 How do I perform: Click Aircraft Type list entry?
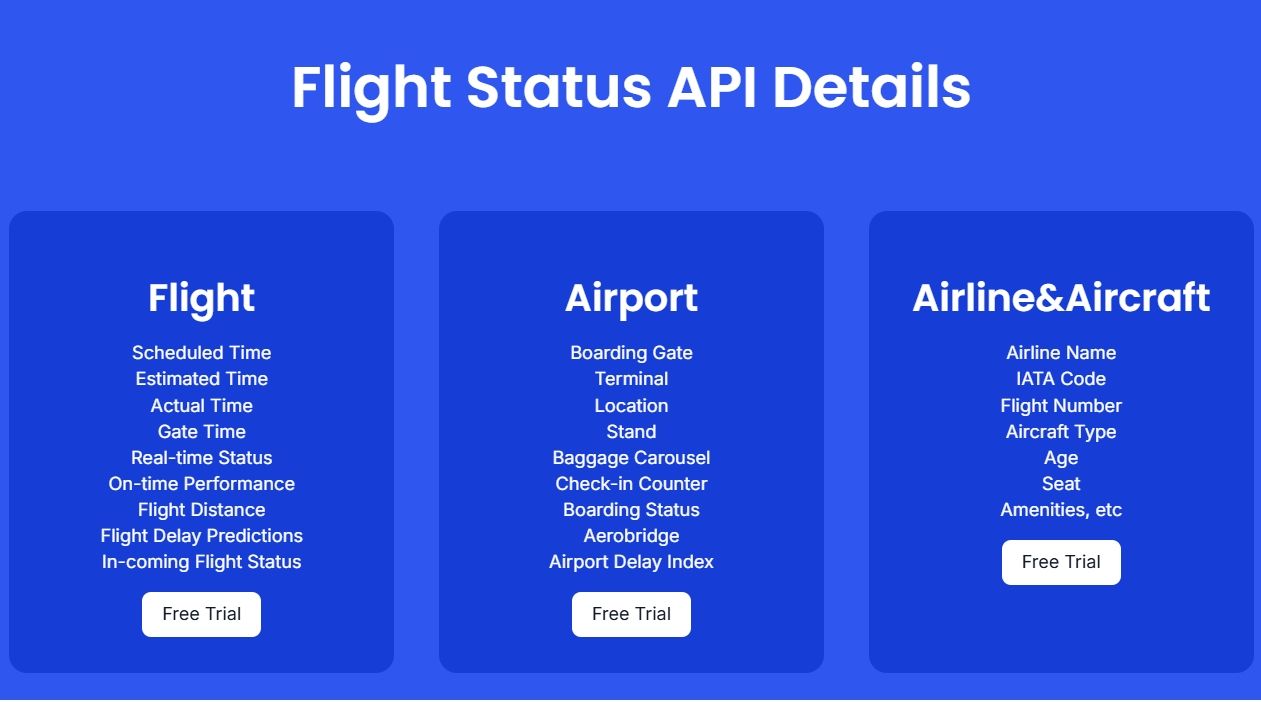(1061, 431)
